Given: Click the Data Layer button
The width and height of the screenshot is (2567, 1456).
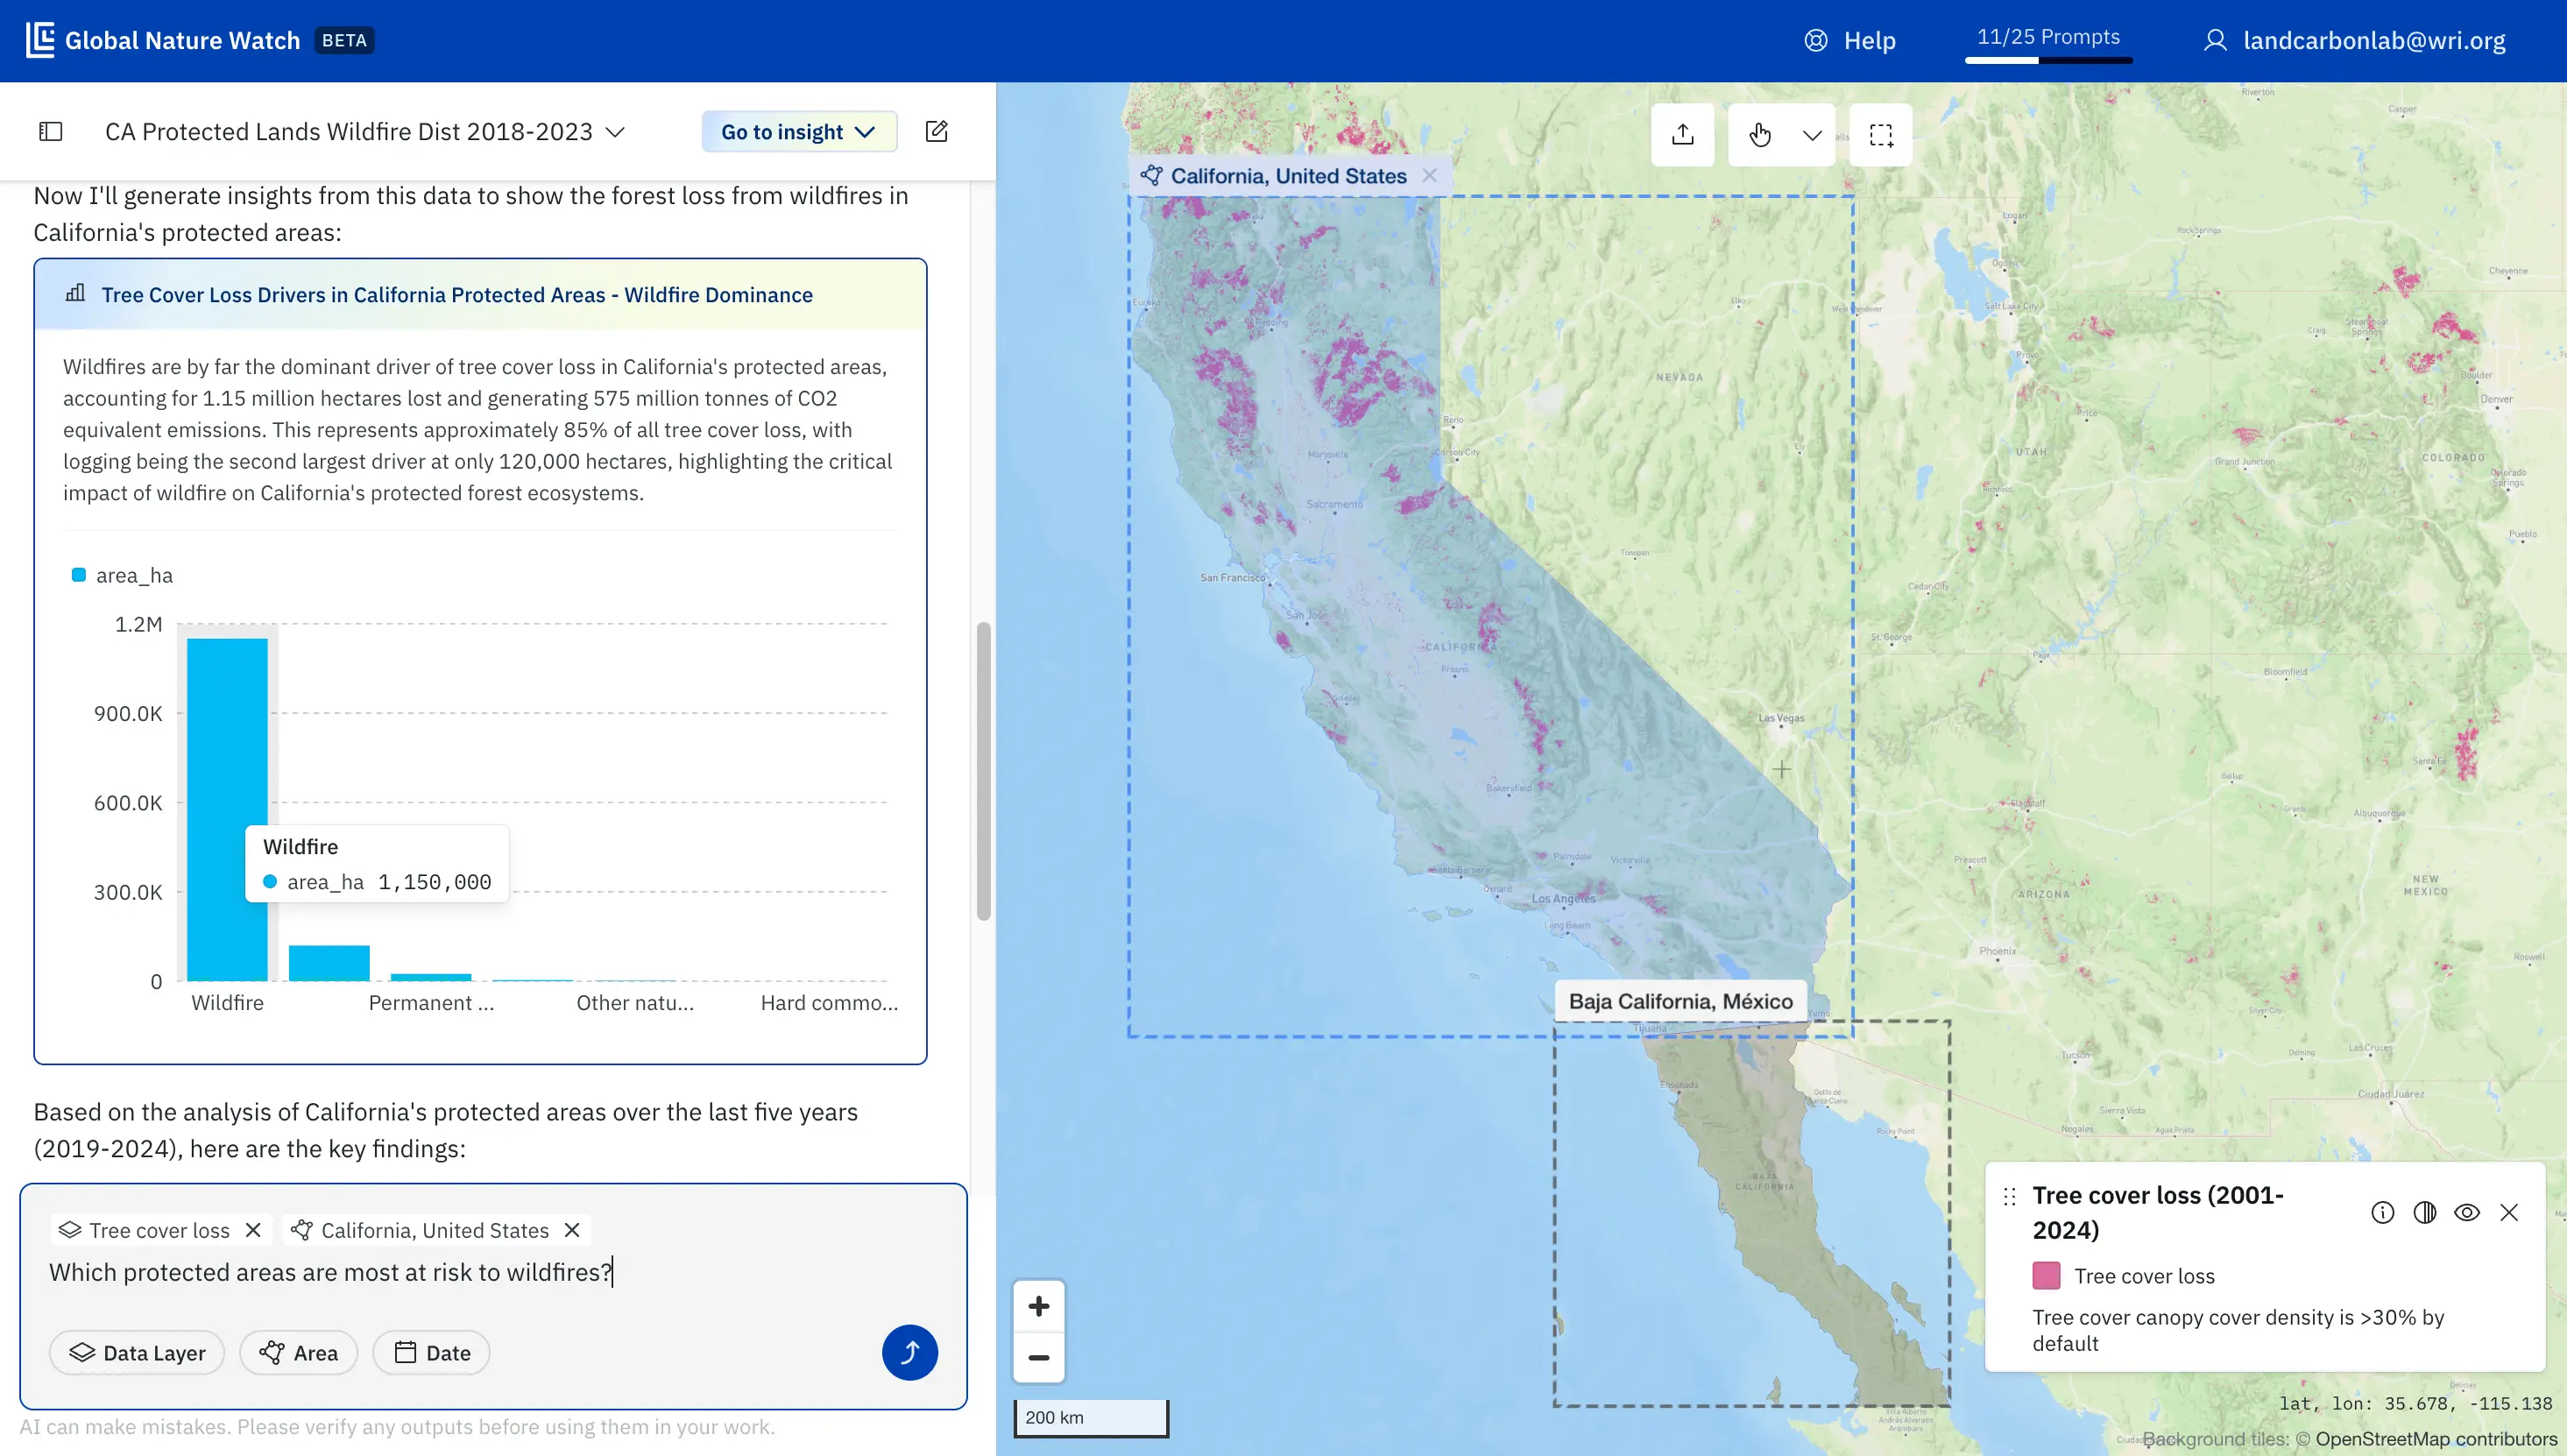Looking at the screenshot, I should point(137,1353).
